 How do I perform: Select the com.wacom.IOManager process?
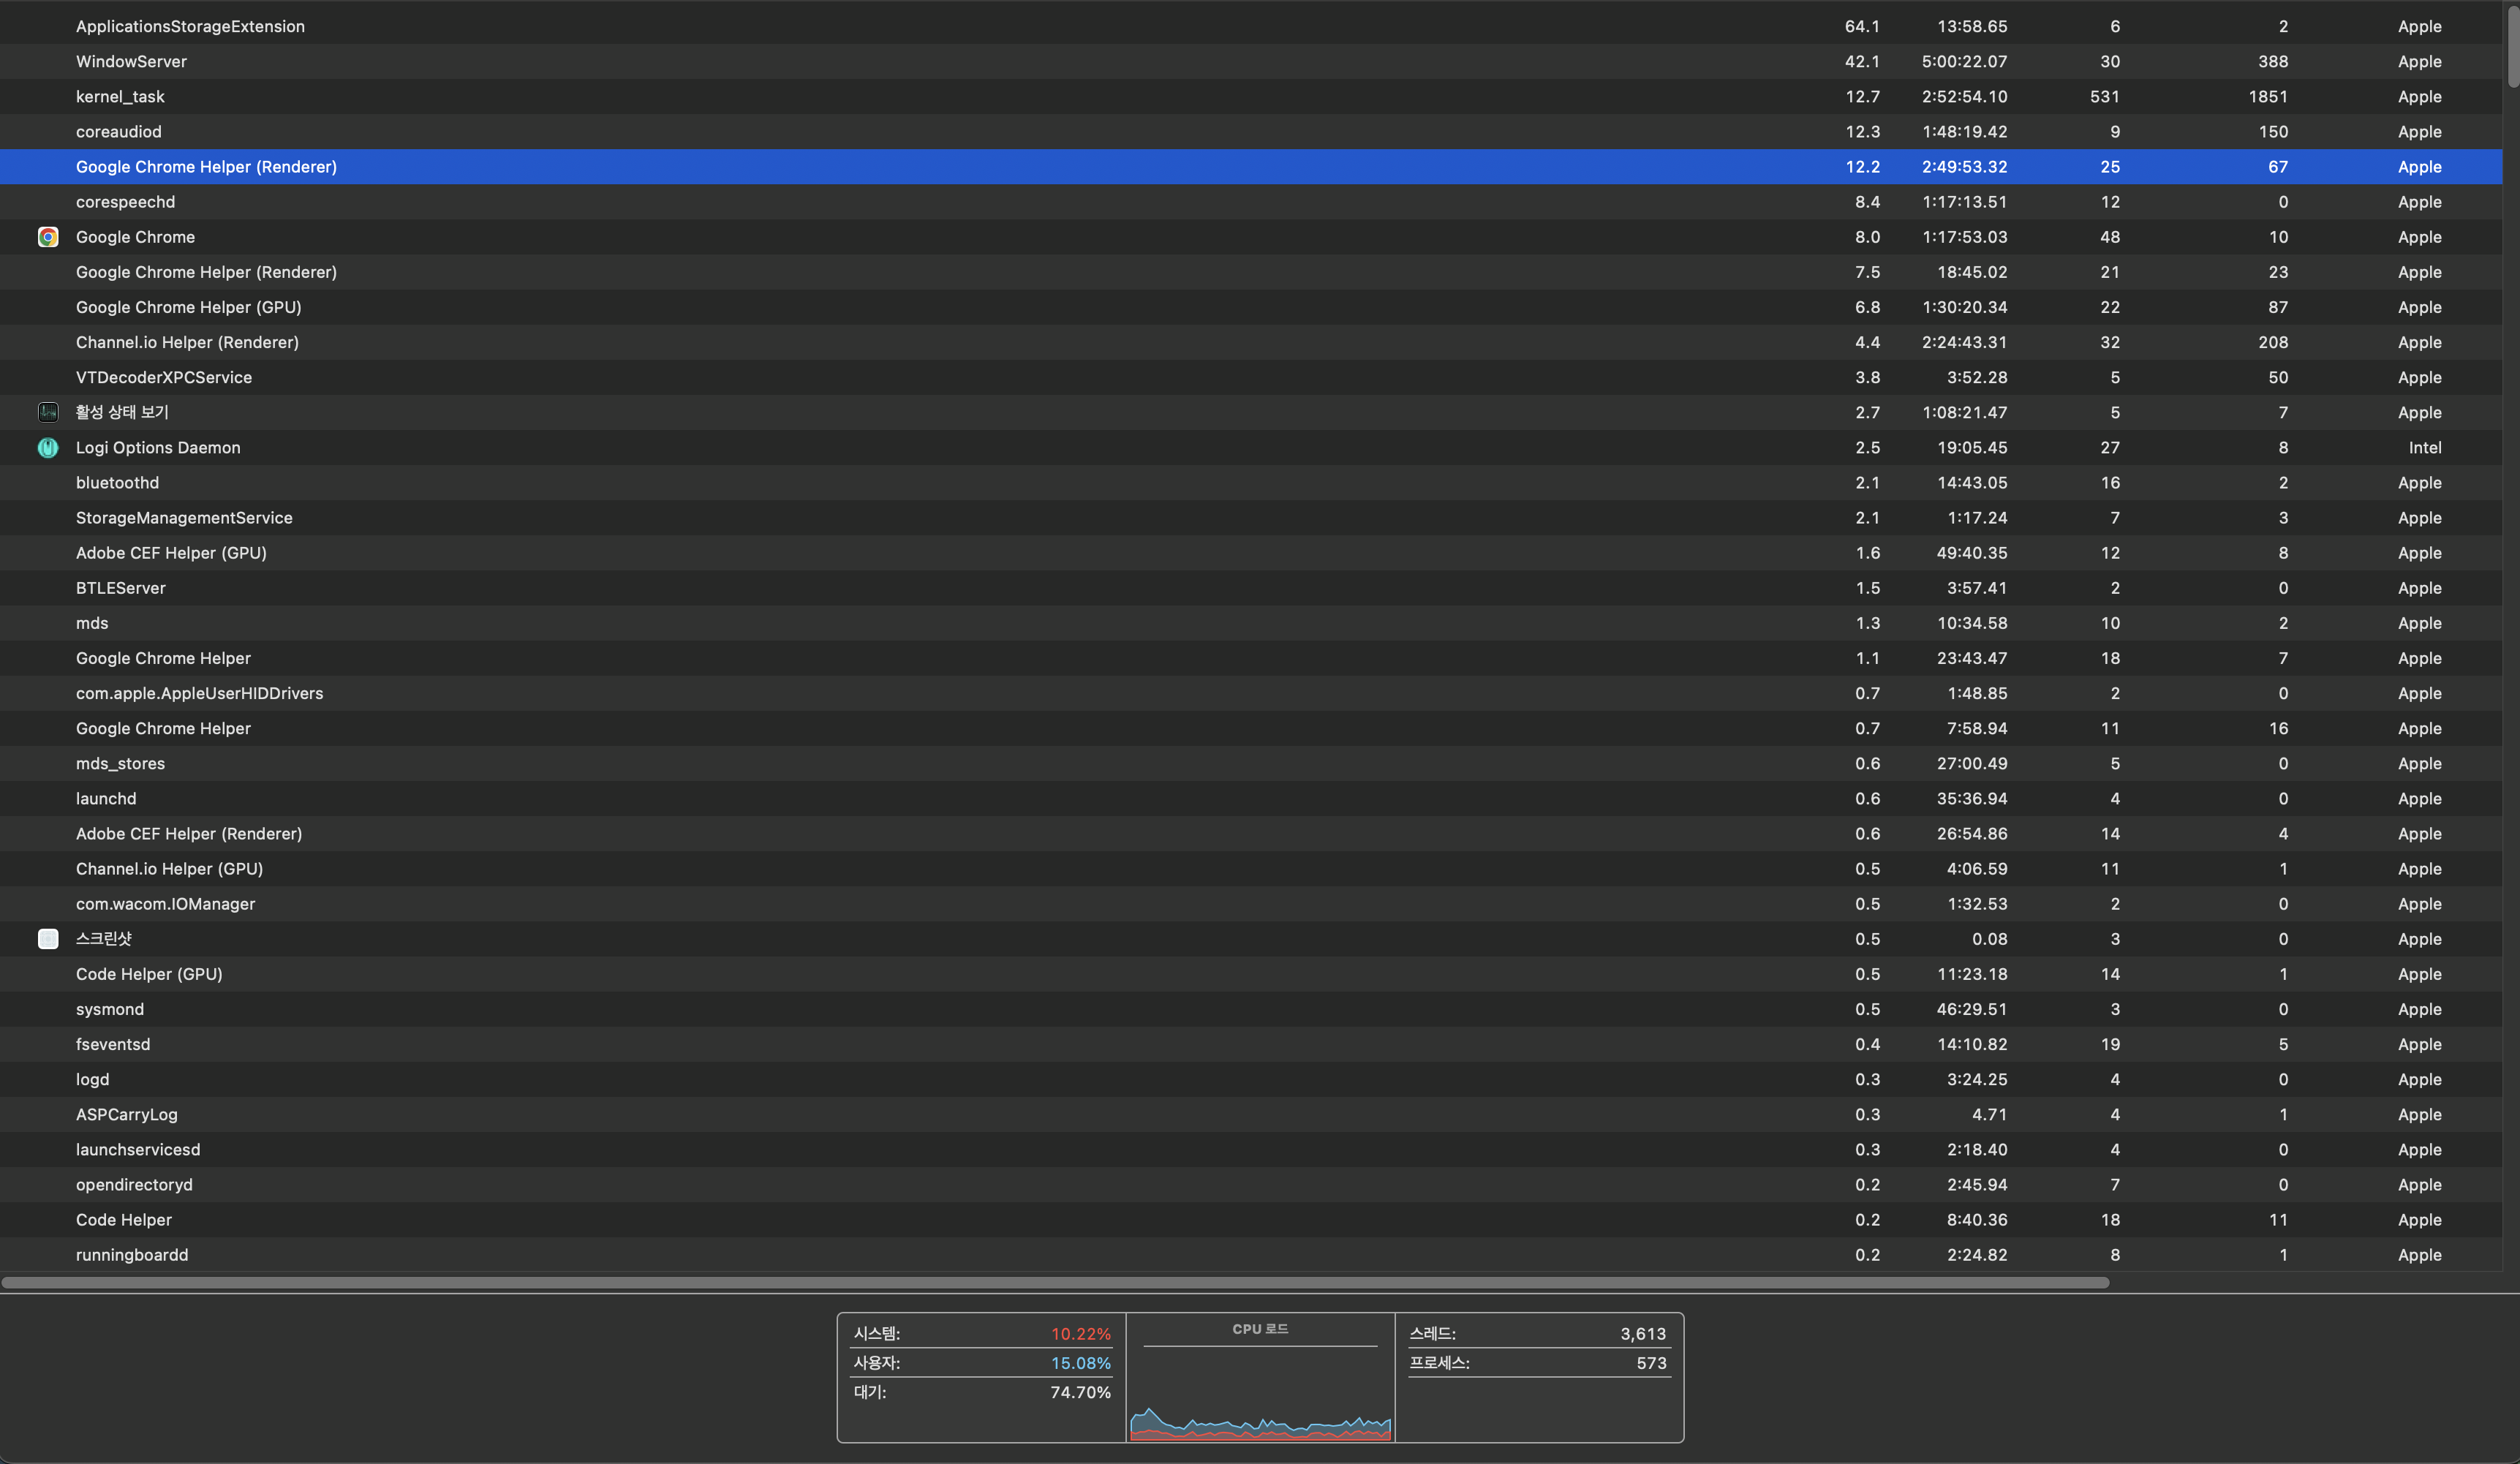pos(1251,904)
